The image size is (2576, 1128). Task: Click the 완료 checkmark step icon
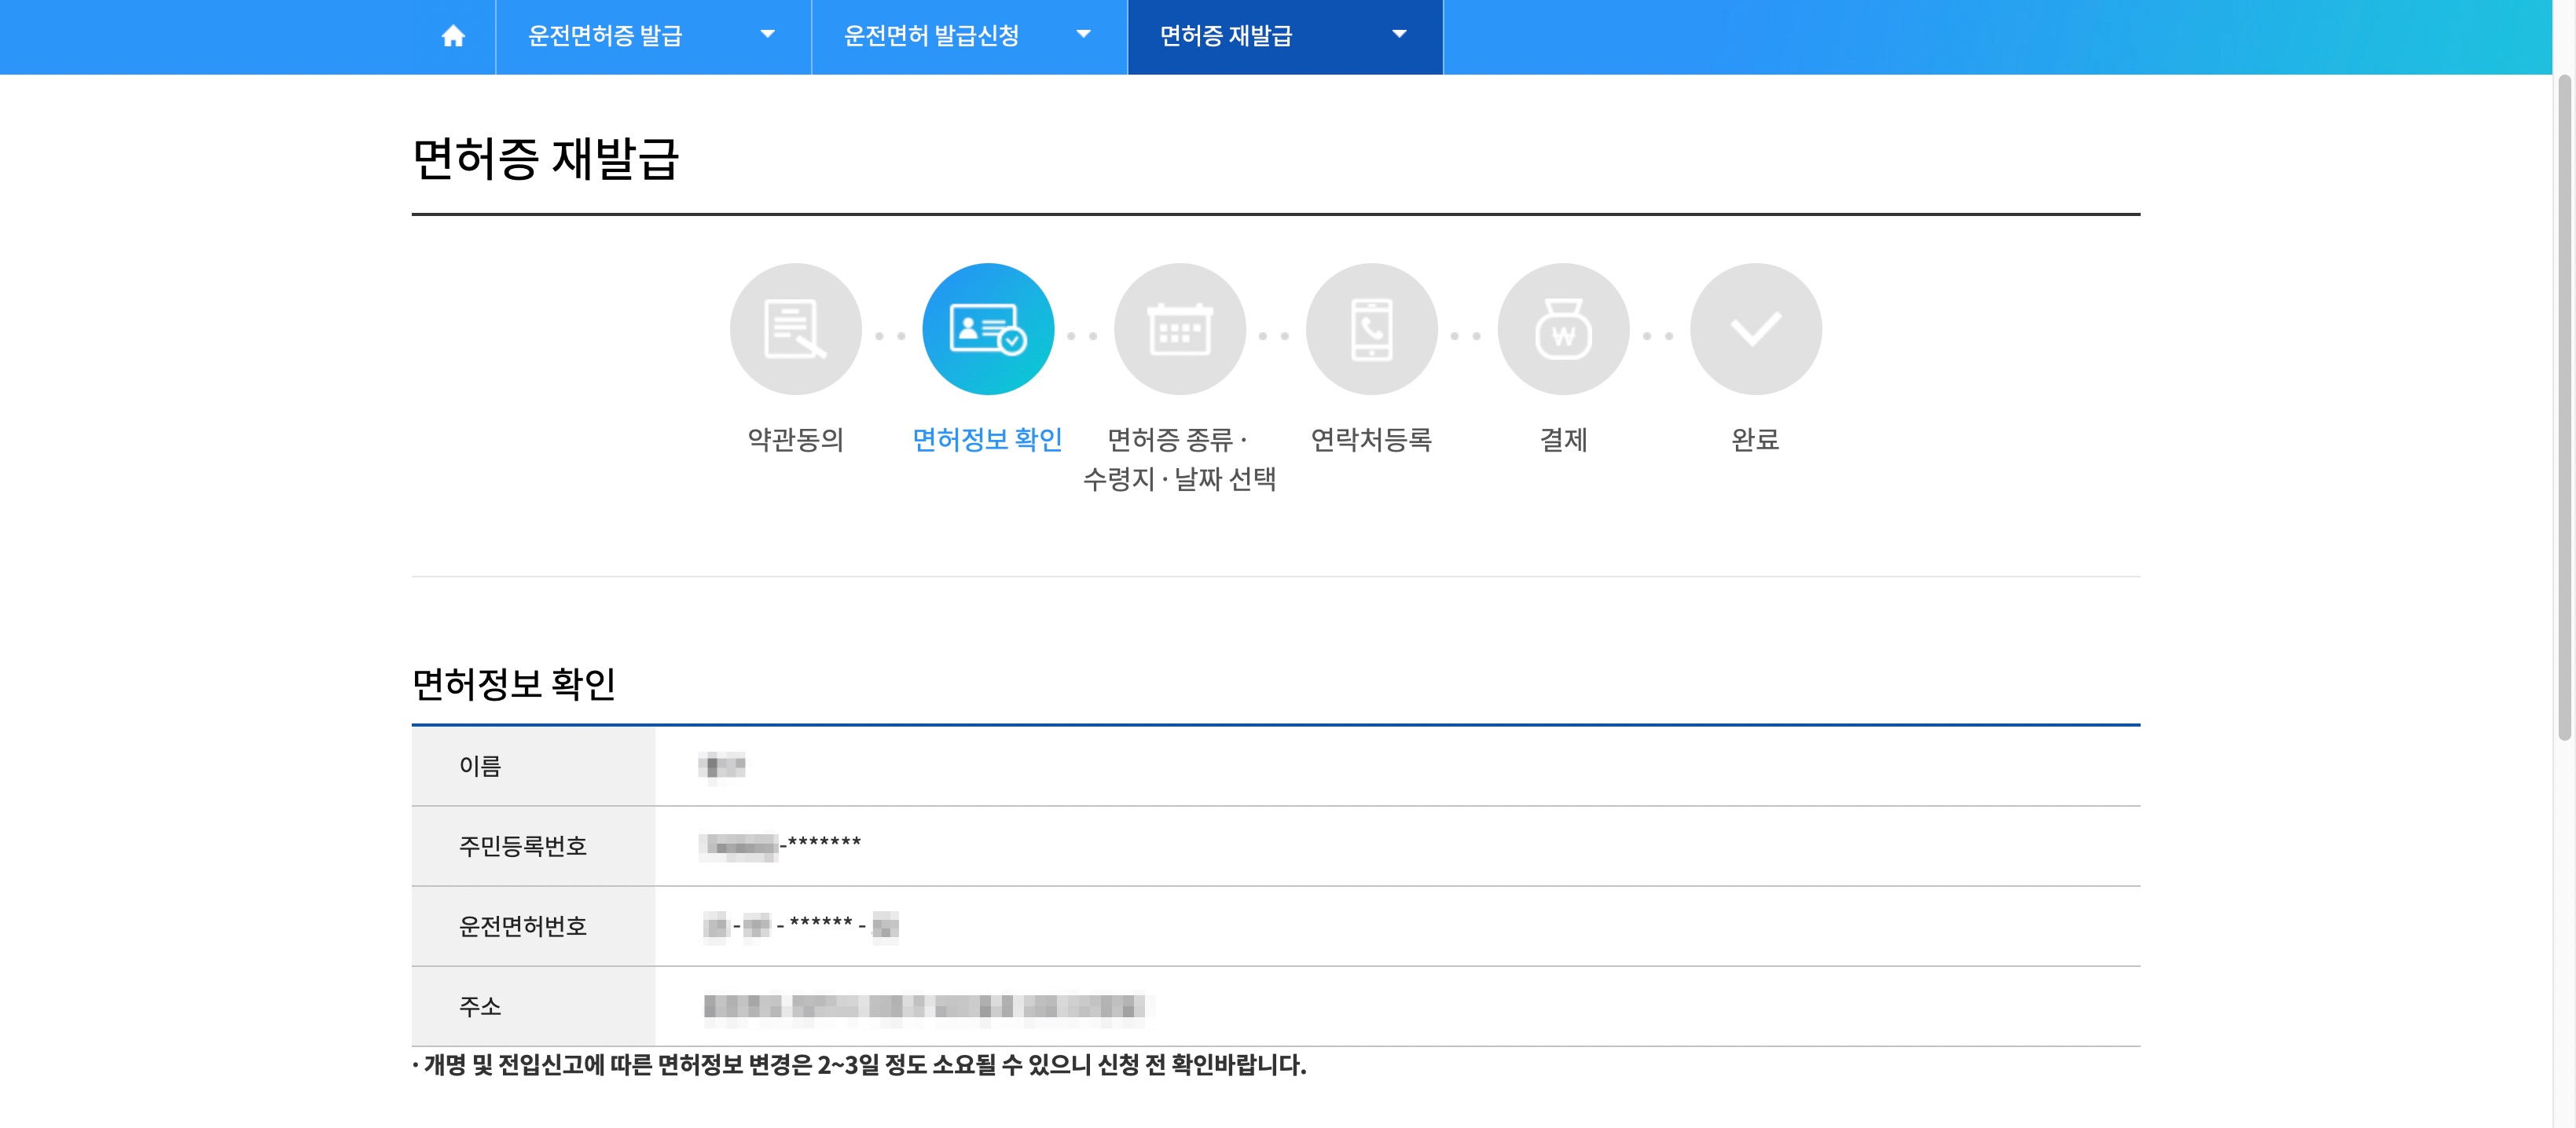click(x=1755, y=329)
